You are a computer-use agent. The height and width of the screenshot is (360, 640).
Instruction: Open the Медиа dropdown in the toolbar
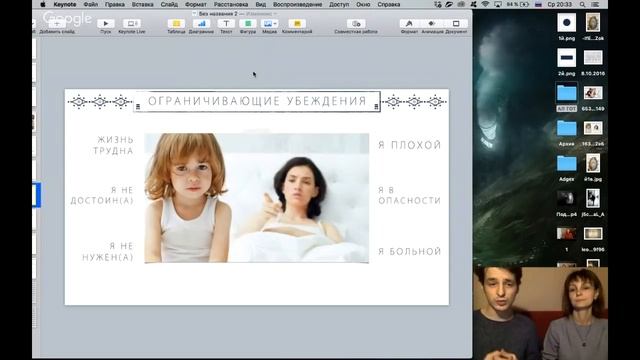(269, 24)
